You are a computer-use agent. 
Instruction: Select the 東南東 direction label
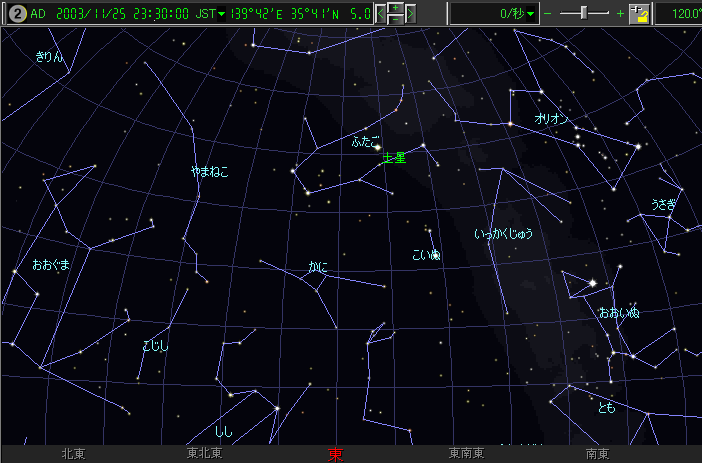click(x=467, y=454)
